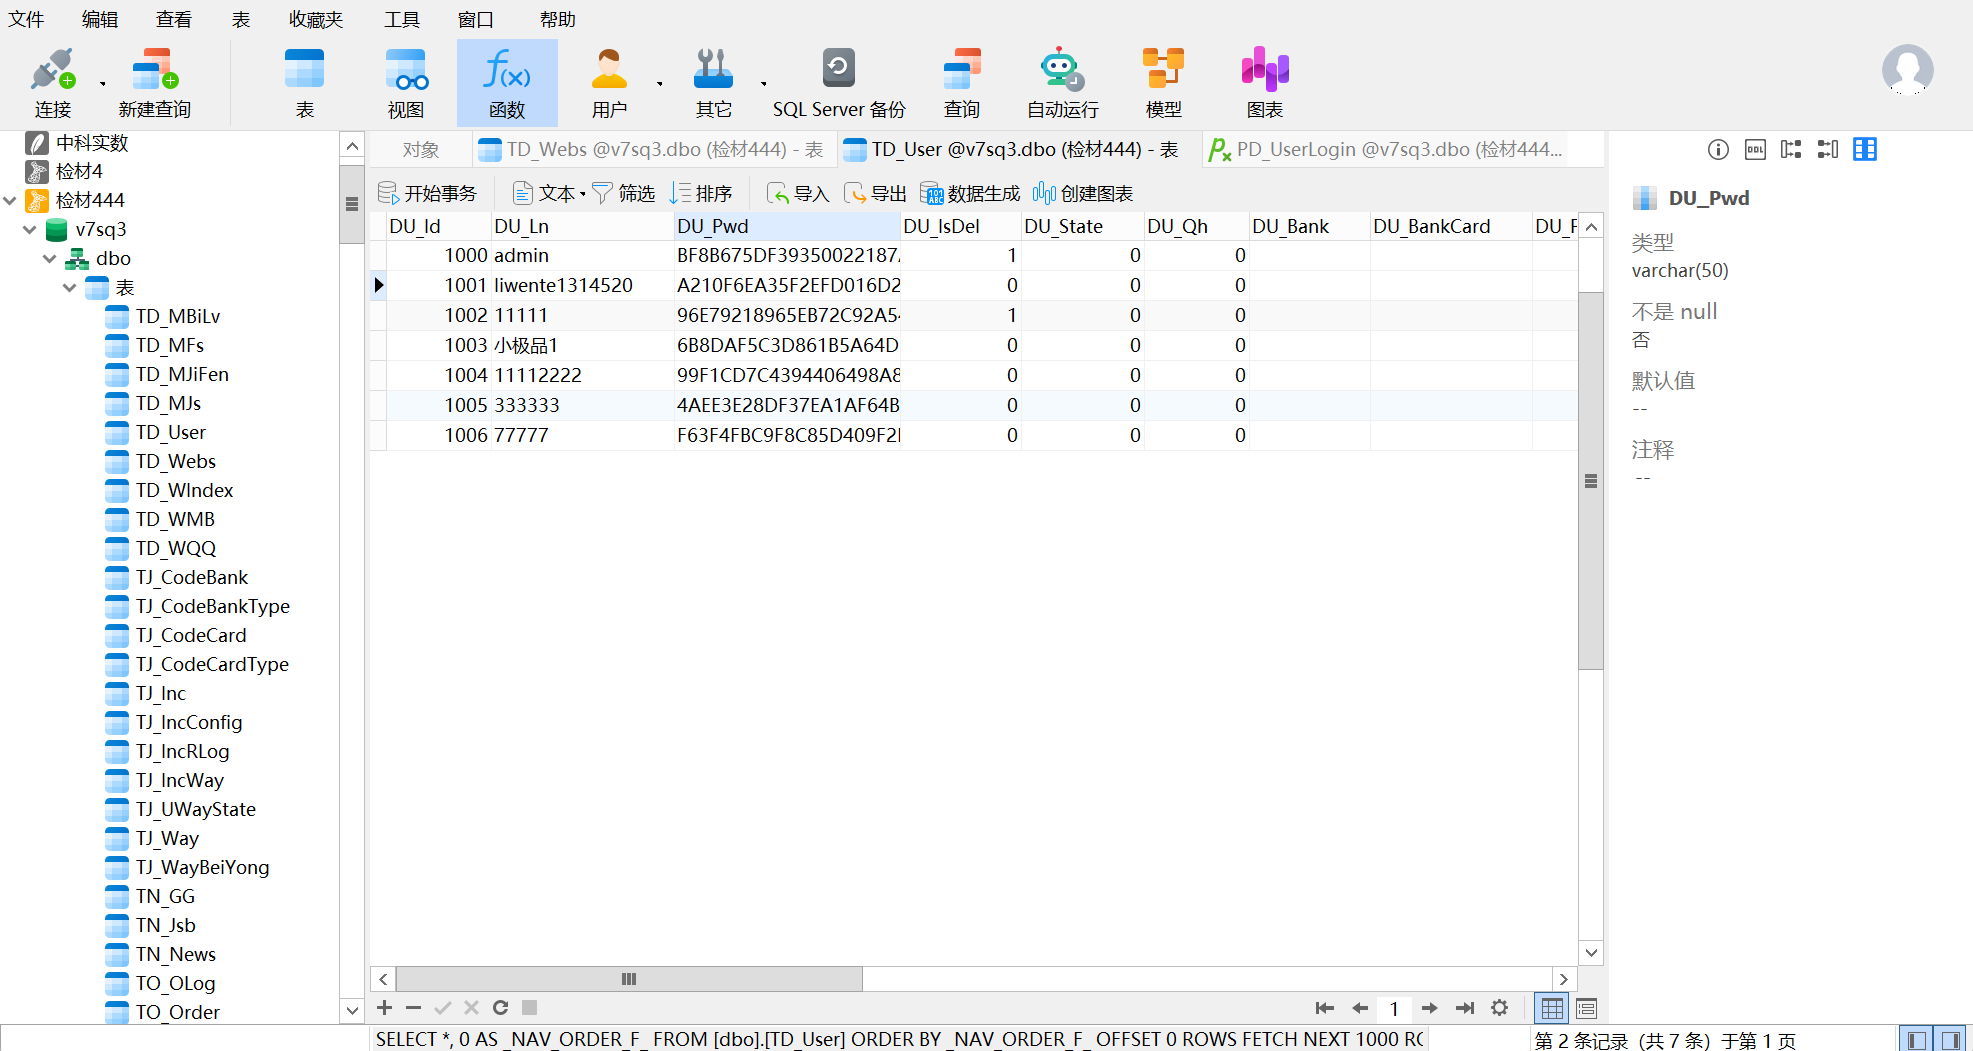Select the TJ_CodeBank table in tree

pos(191,578)
